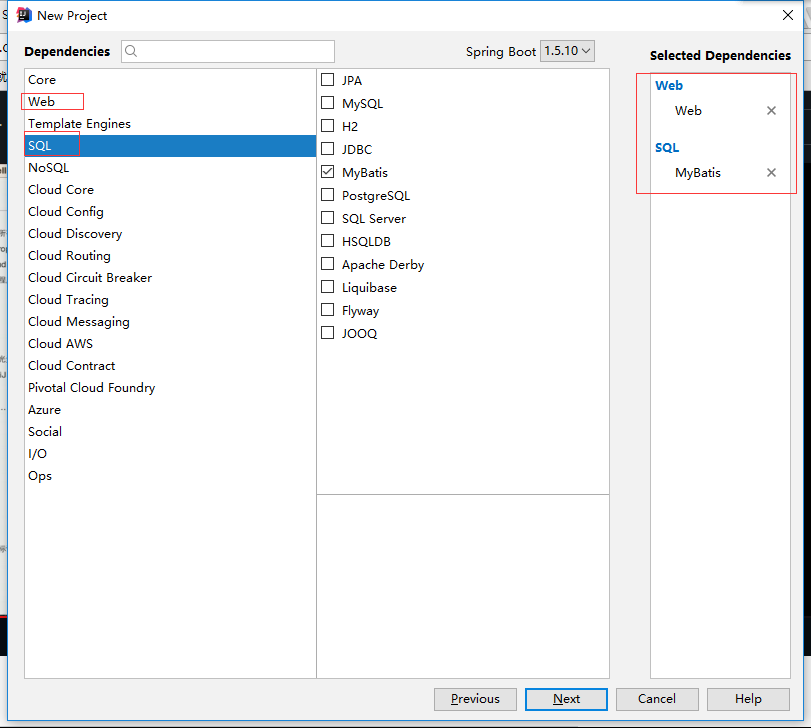Enable Apache Derby dependency

point(327,264)
